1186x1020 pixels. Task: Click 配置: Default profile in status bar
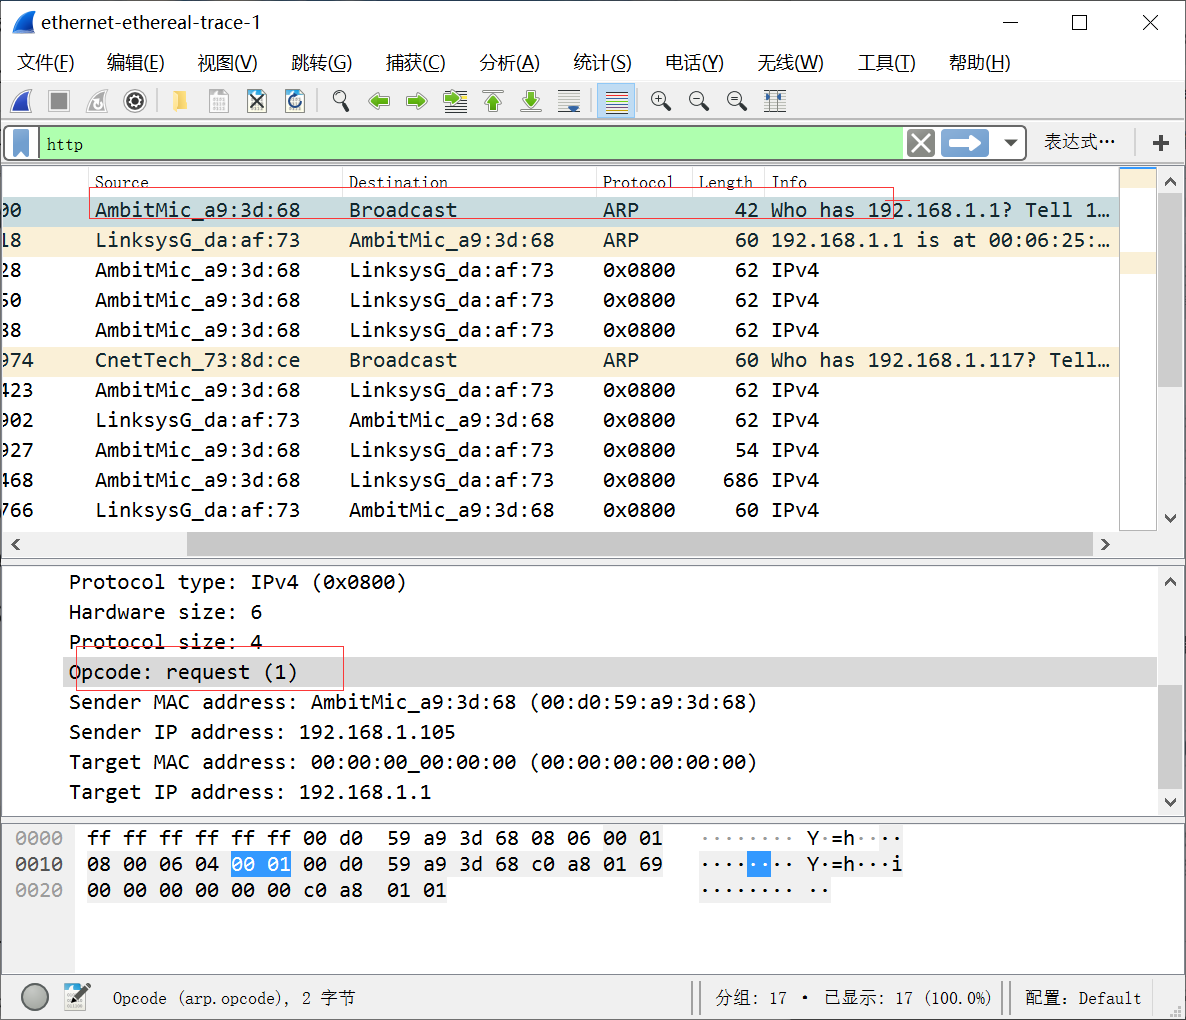pos(1082,998)
